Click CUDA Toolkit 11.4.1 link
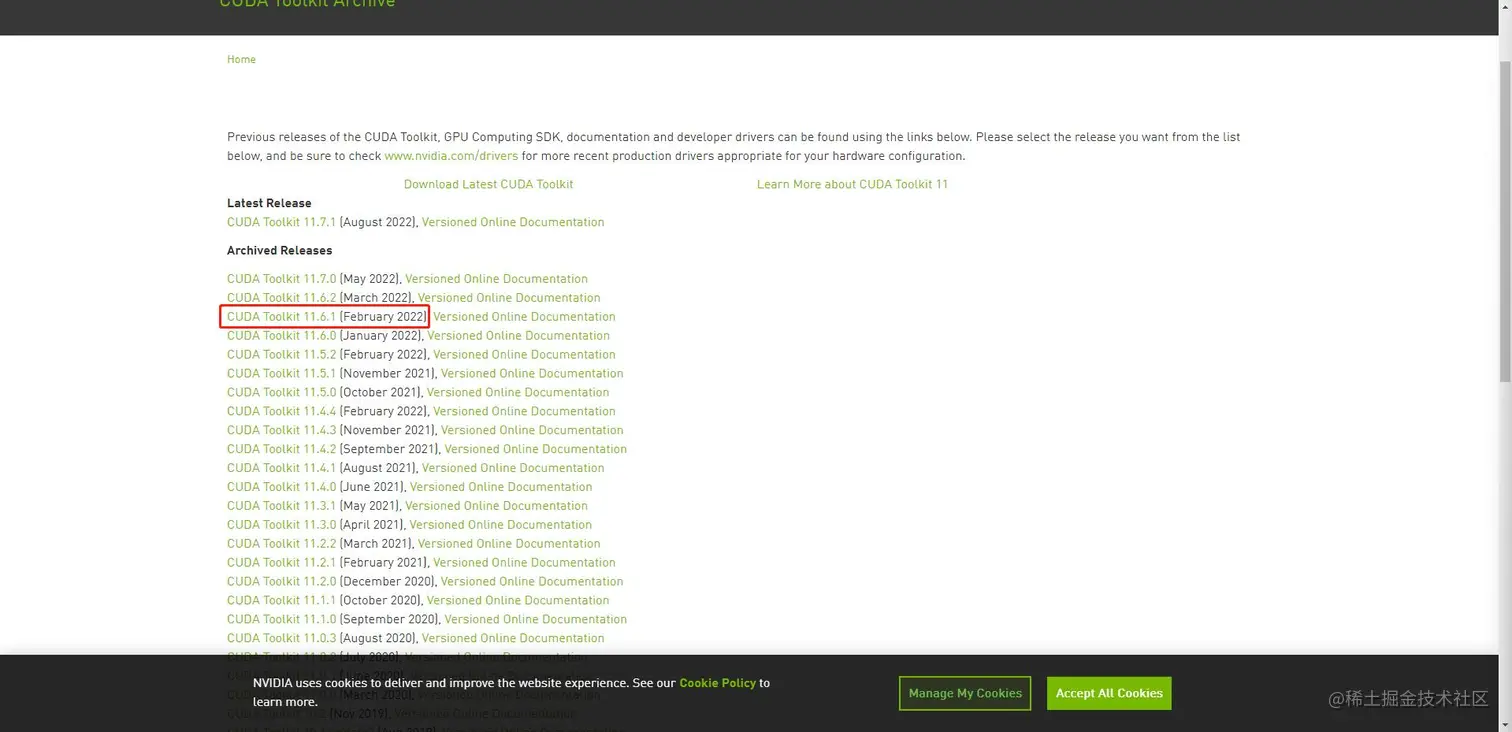Viewport: 1512px width, 732px height. tap(281, 468)
